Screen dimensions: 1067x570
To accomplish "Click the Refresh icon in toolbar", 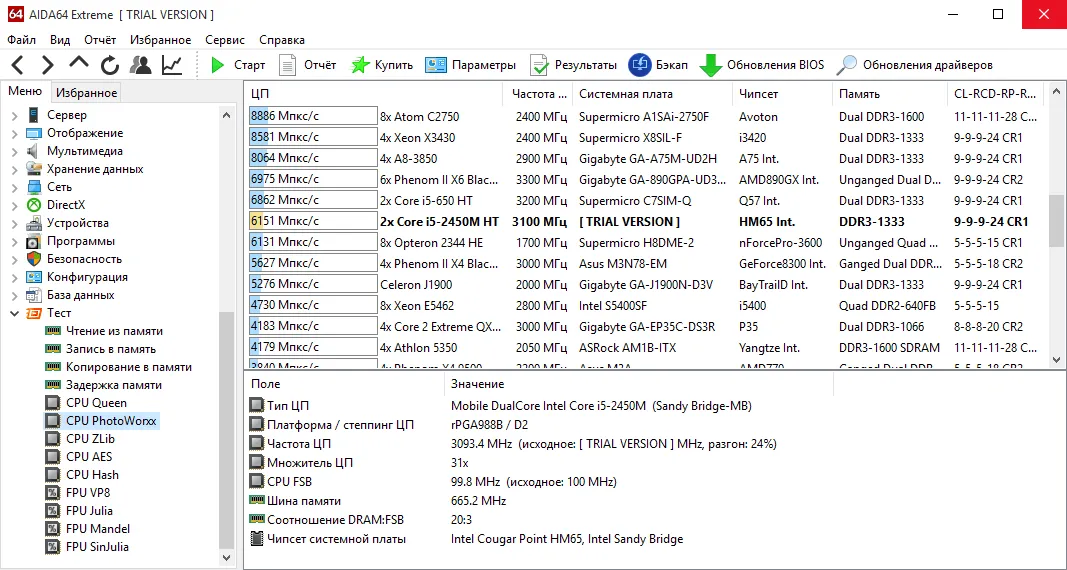I will tap(109, 65).
